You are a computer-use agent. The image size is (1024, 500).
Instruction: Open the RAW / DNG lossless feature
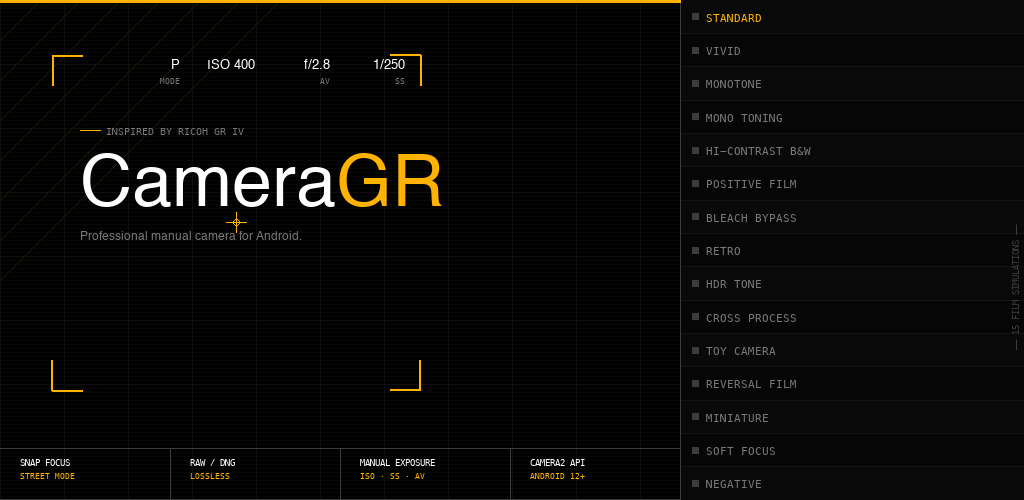pos(255,474)
